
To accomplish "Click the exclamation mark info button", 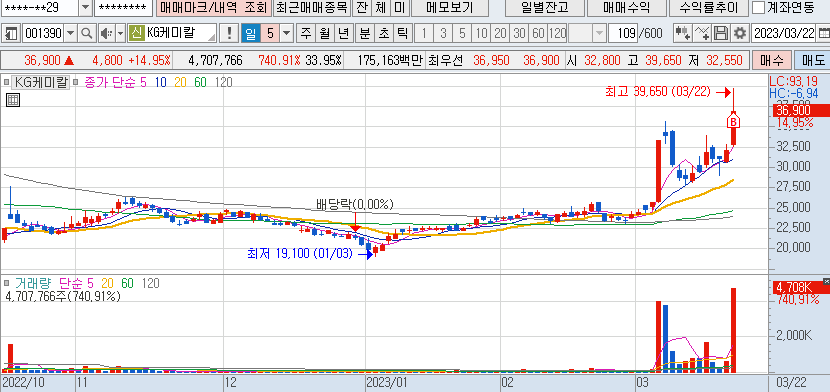I will click(x=229, y=33).
